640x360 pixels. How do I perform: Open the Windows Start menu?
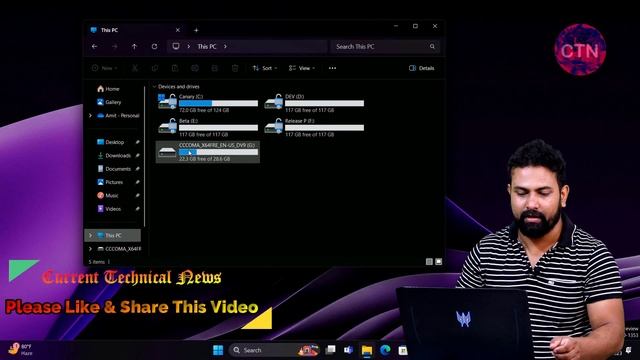[218, 350]
